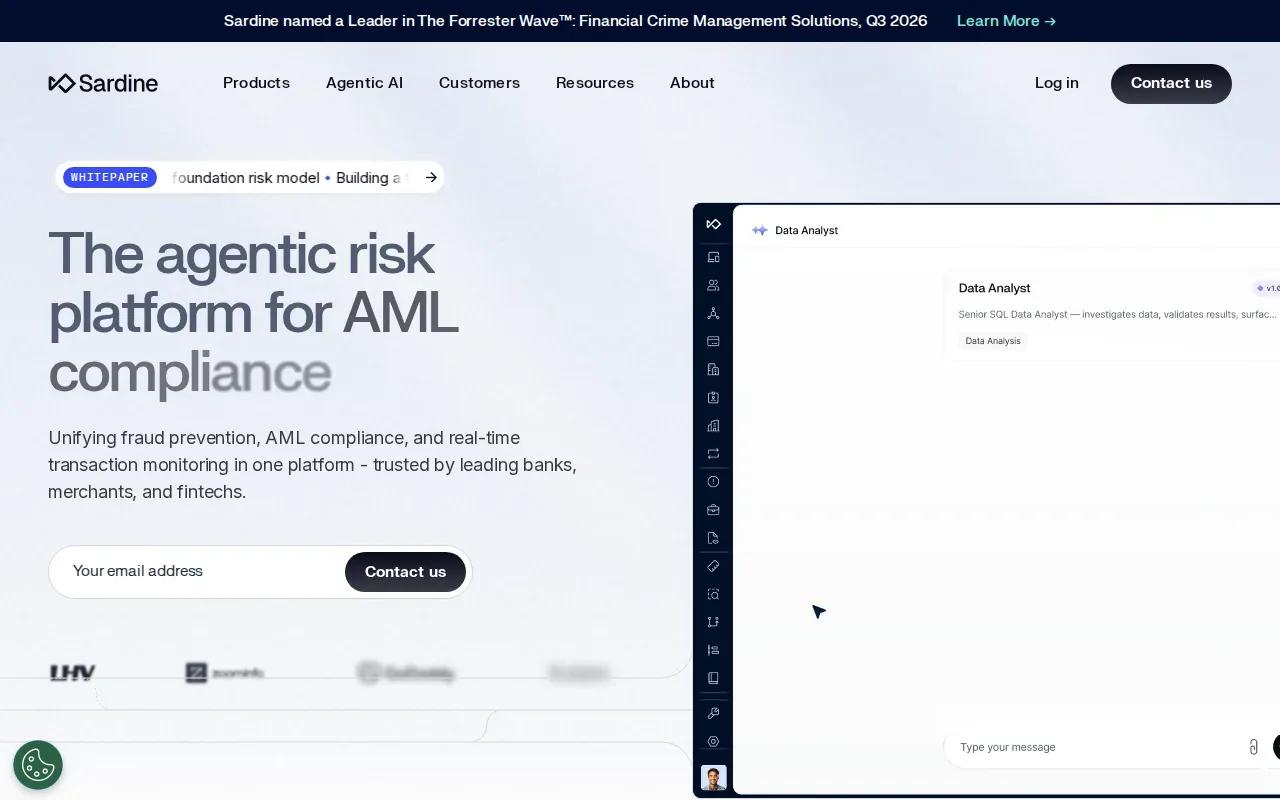Viewport: 1280px width, 800px height.
Task: Open the devices icon in the dashboard sidebar
Action: pyautogui.click(x=713, y=257)
